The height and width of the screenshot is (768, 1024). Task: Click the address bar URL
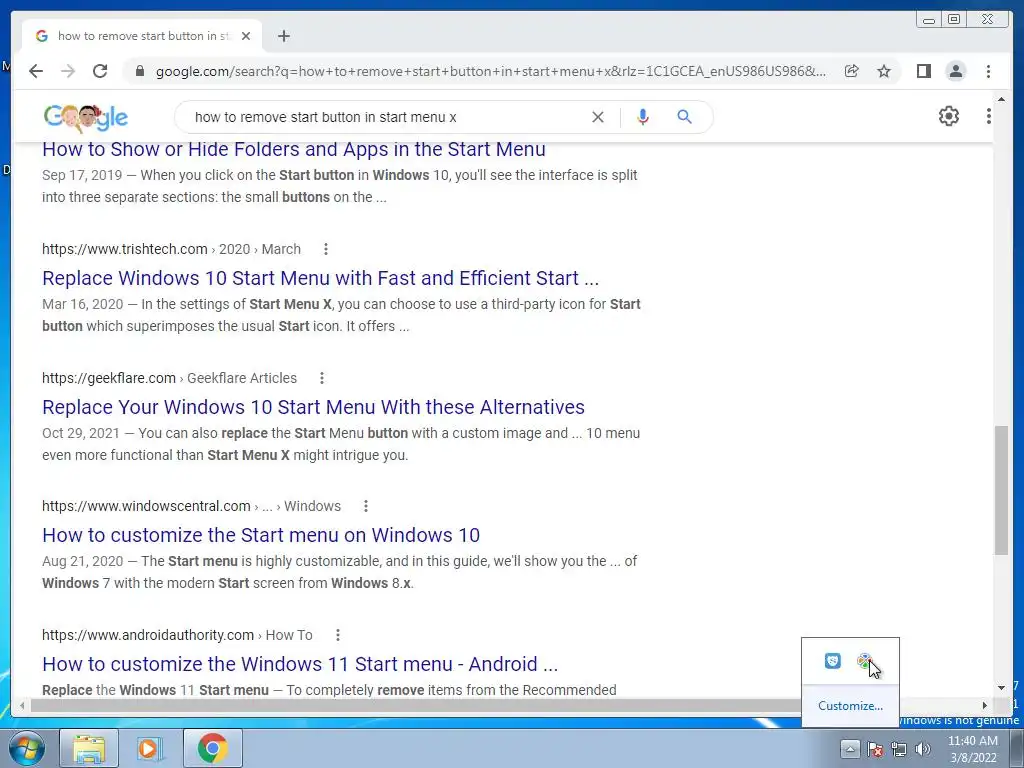[490, 71]
